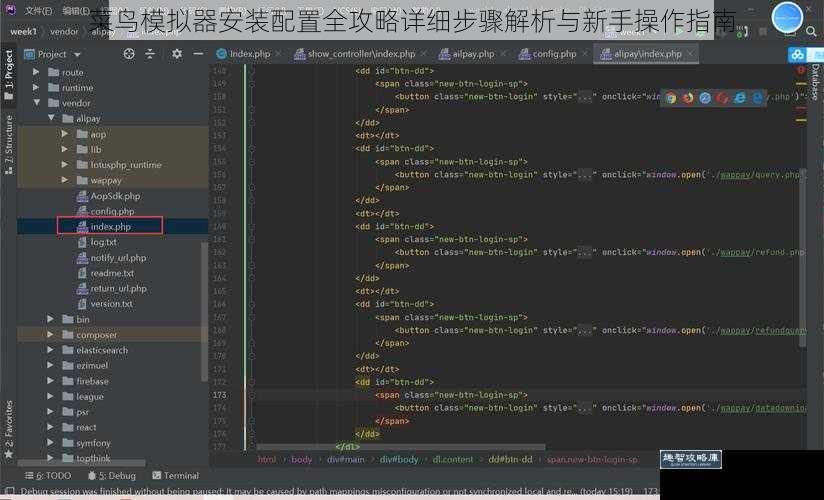Click div#main in editor breadcrumbs

pos(346,460)
